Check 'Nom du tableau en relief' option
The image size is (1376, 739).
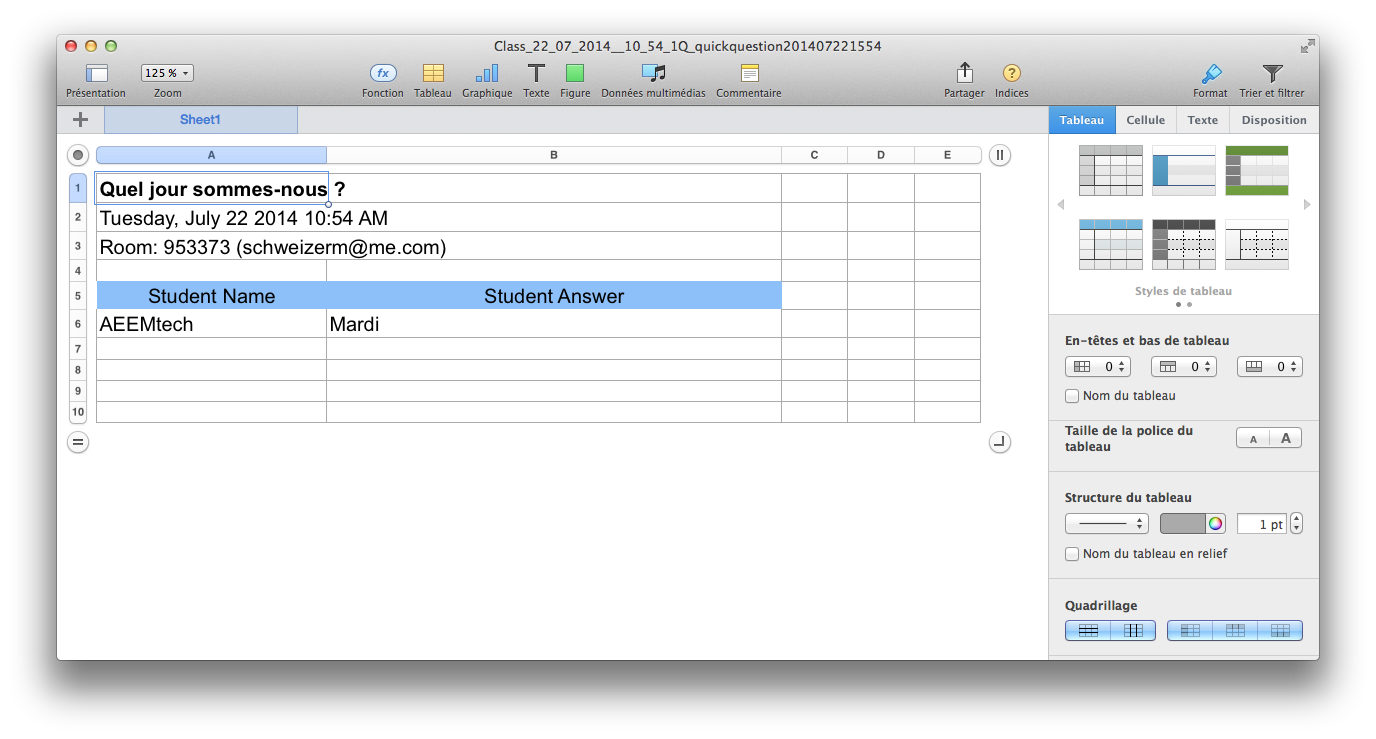1072,554
